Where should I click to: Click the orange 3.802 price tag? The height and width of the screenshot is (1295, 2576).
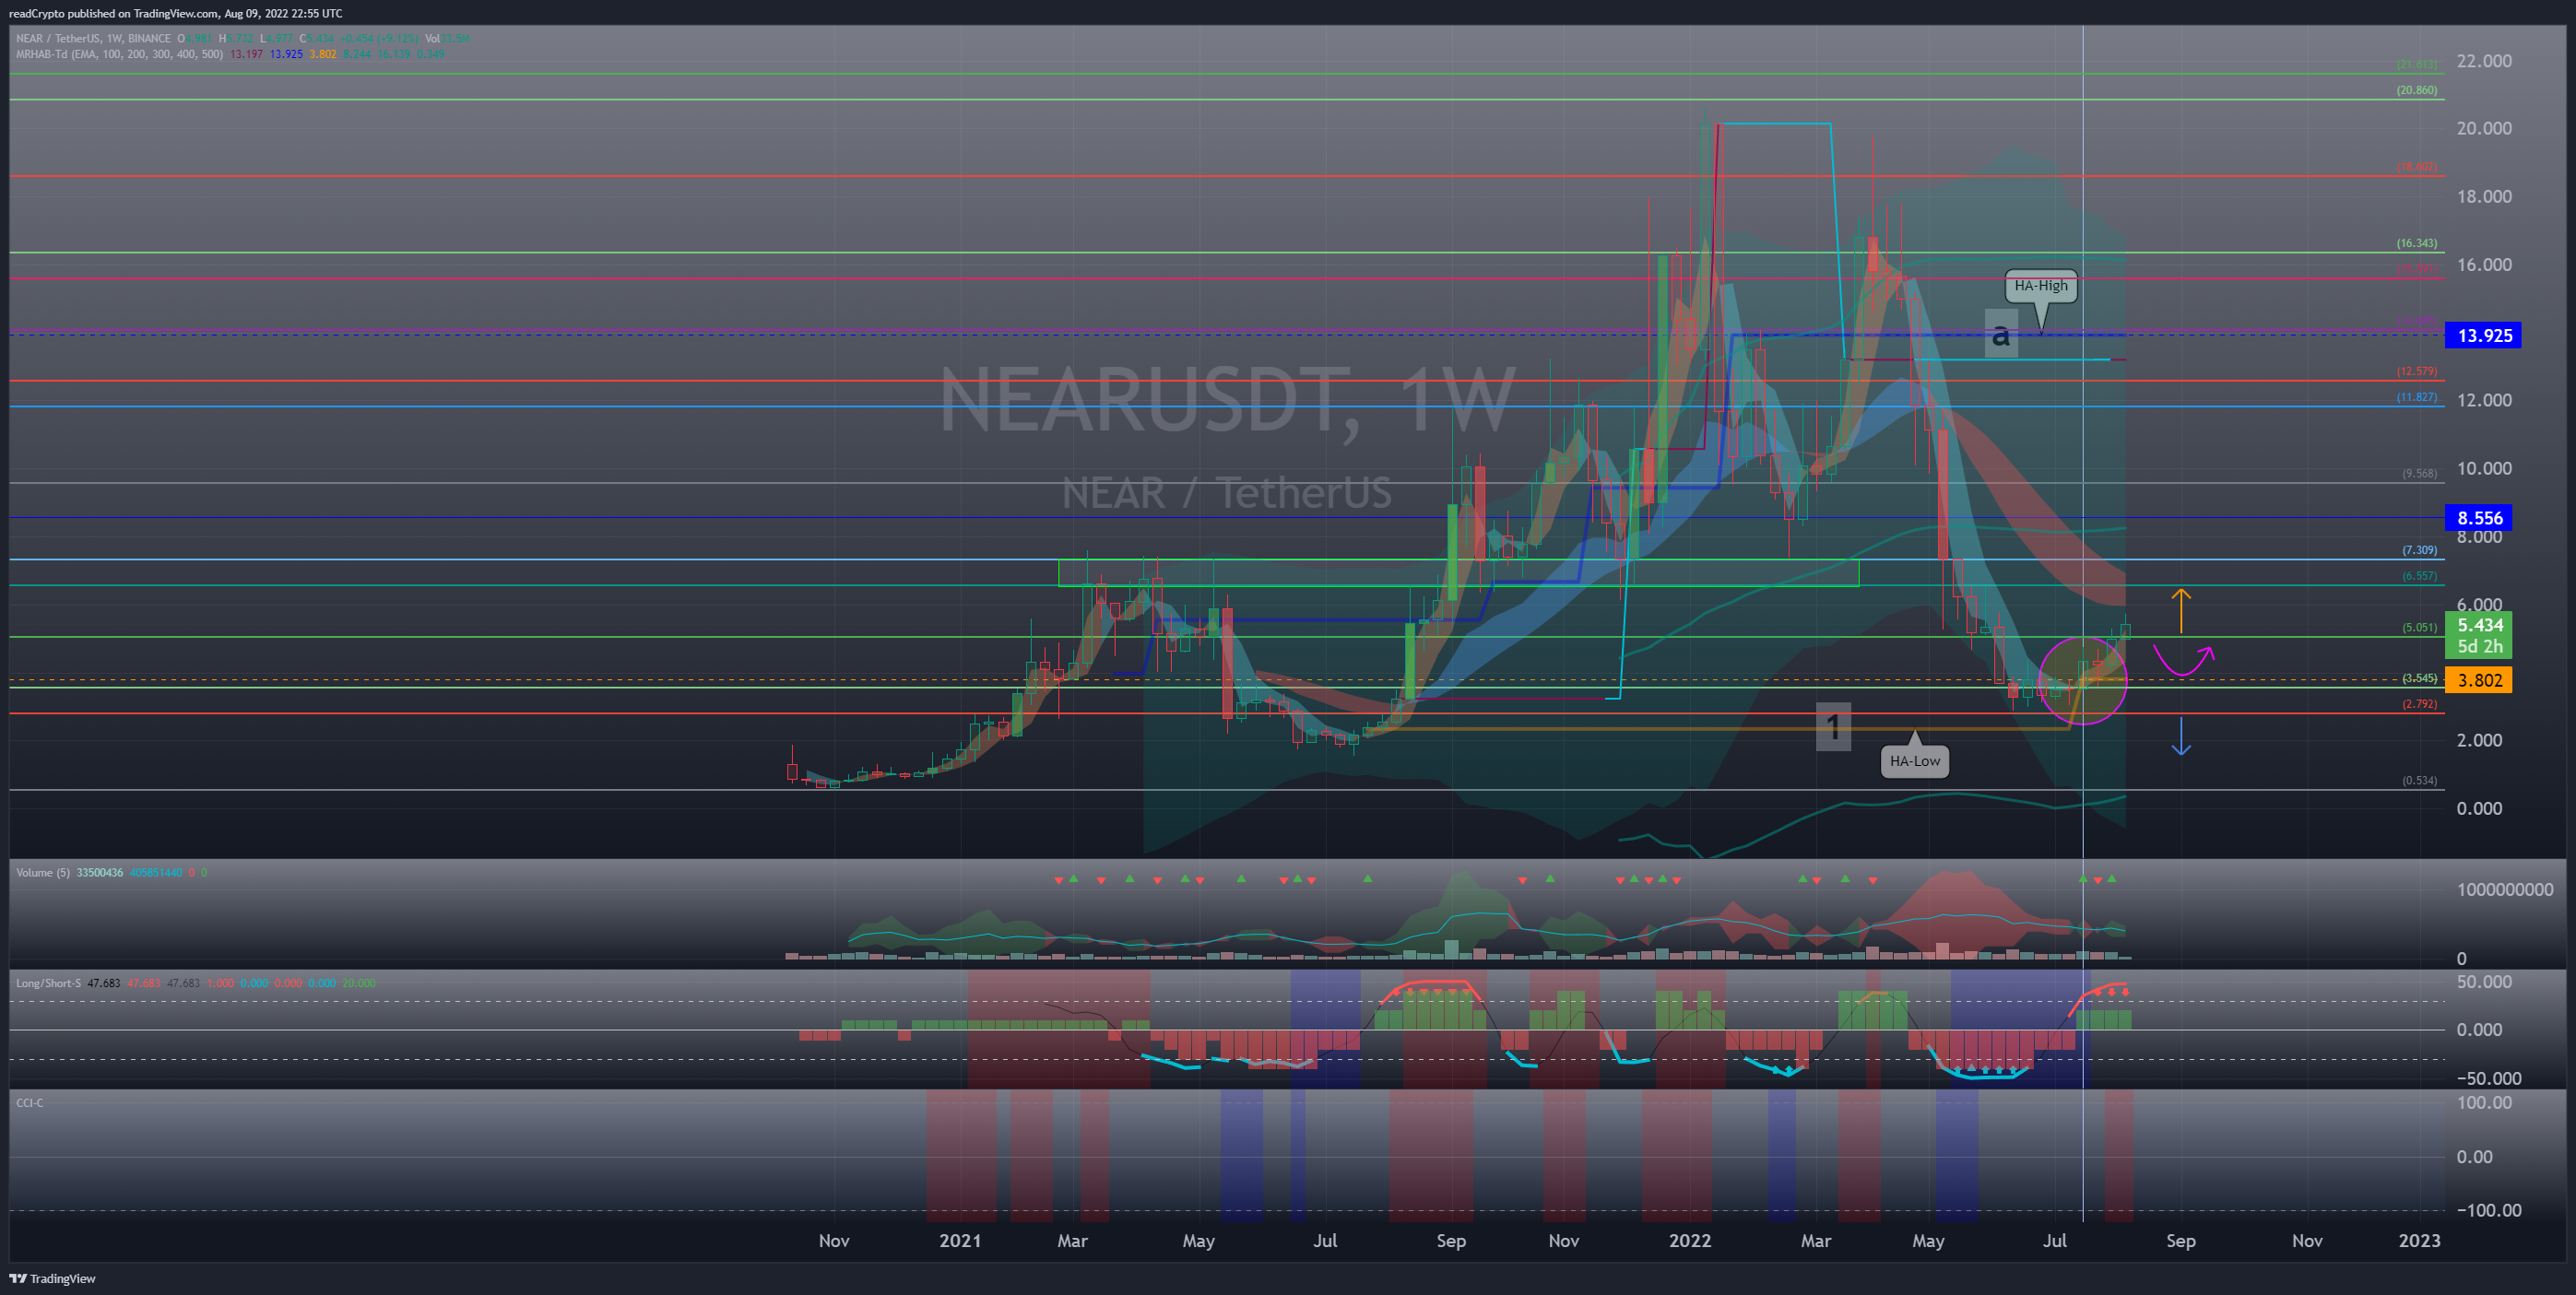point(2479,680)
